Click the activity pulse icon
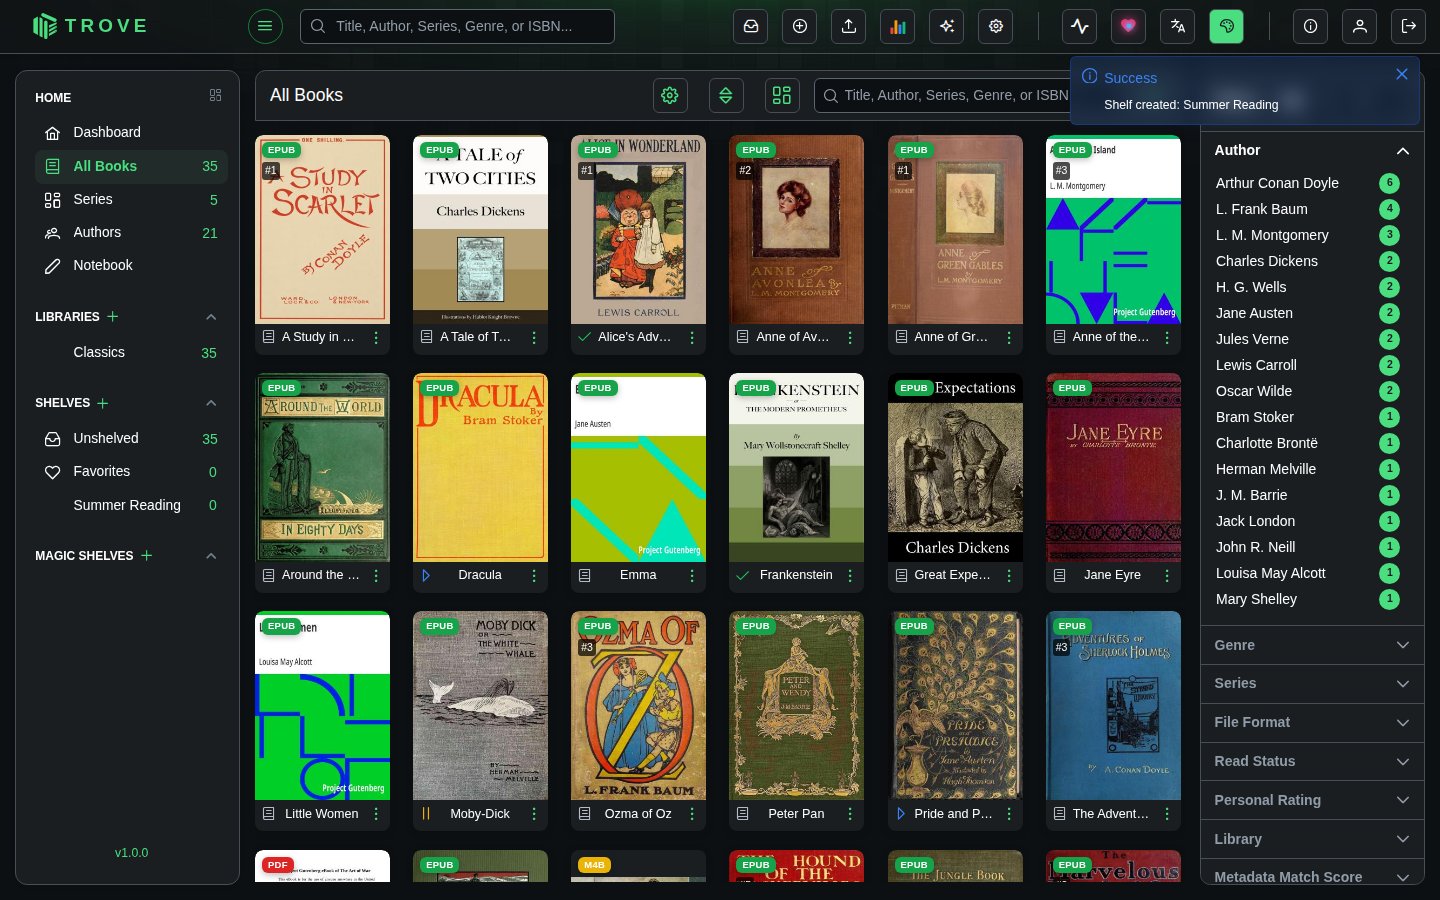The image size is (1440, 900). (x=1080, y=26)
